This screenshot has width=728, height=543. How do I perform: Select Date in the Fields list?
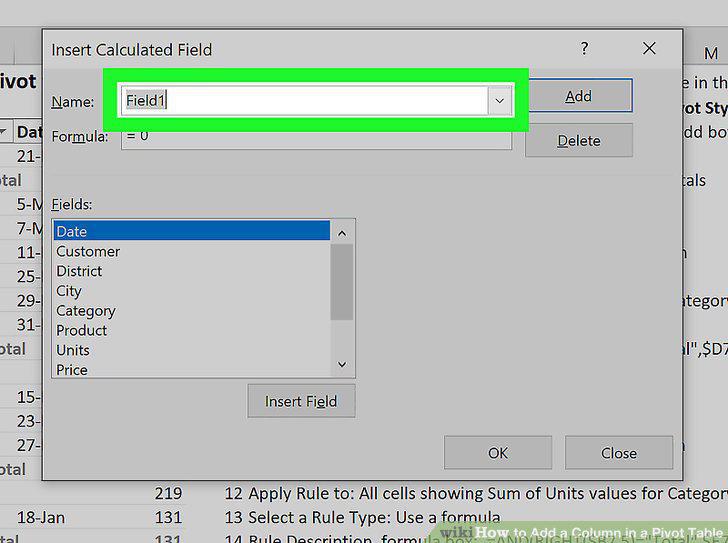coord(192,231)
